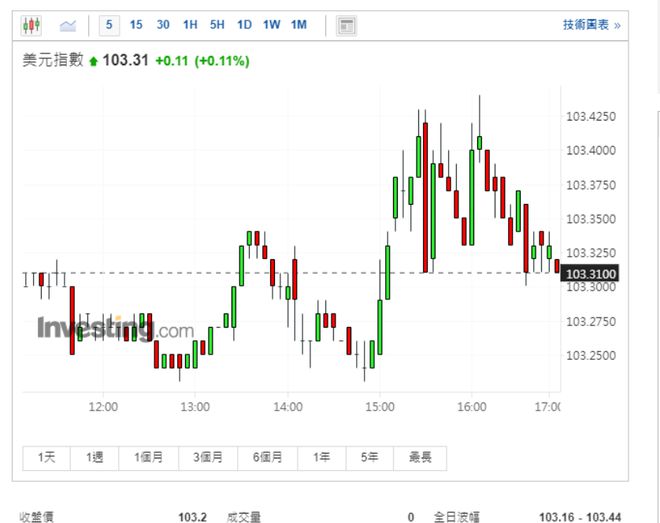Click the 成交量 label
The height and width of the screenshot is (523, 660).
click(x=244, y=517)
